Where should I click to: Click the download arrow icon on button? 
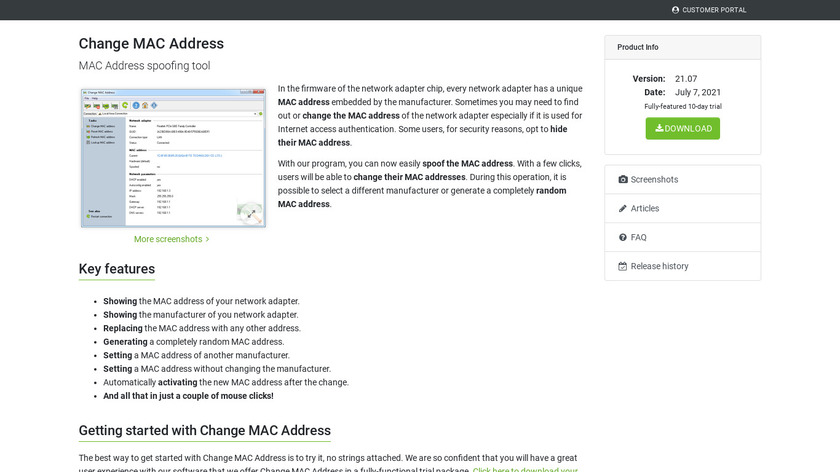[659, 128]
